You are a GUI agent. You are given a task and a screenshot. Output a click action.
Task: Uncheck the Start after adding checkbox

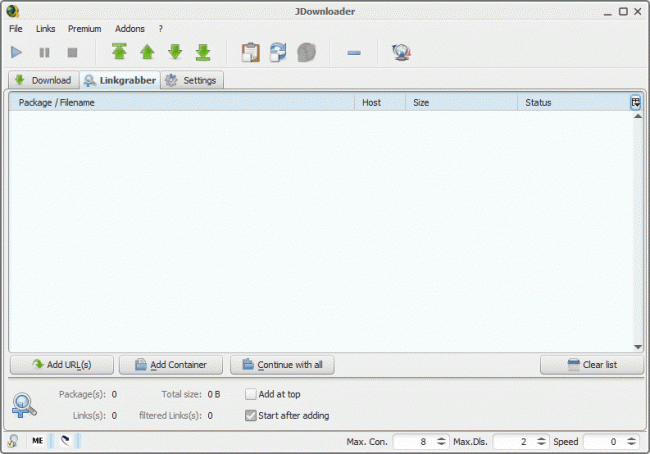click(x=251, y=415)
